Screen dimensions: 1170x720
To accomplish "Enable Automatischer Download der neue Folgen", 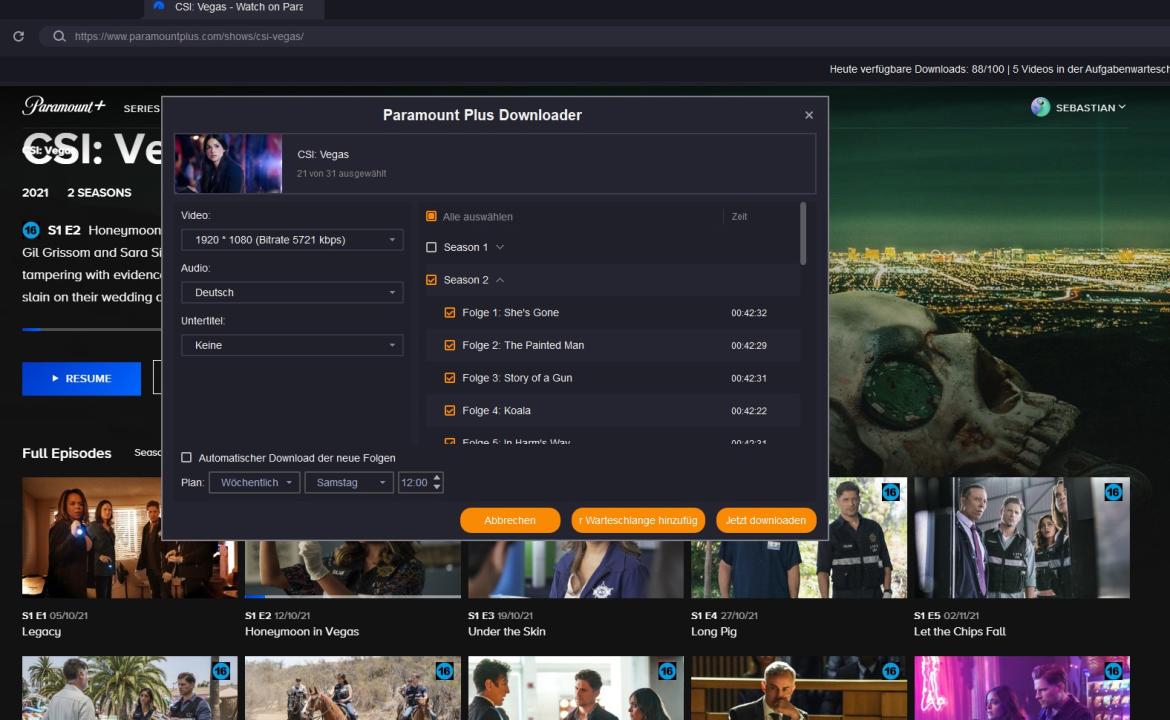I will click(x=187, y=457).
